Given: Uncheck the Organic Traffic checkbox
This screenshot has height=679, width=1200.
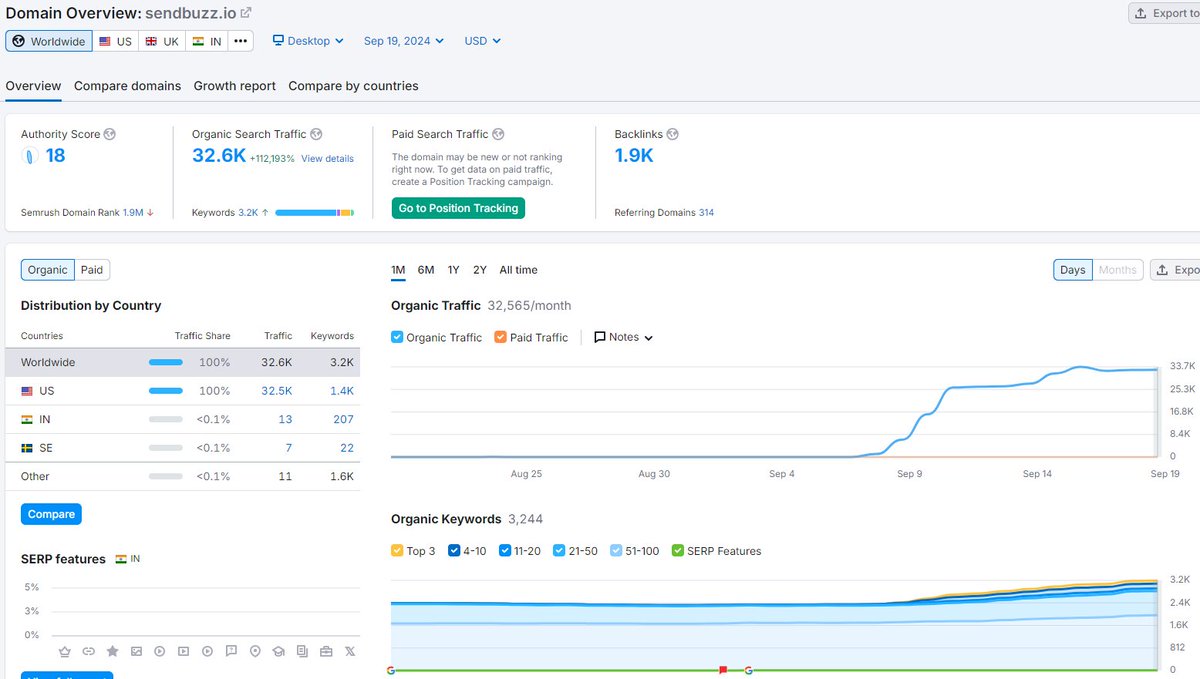Looking at the screenshot, I should [x=397, y=337].
